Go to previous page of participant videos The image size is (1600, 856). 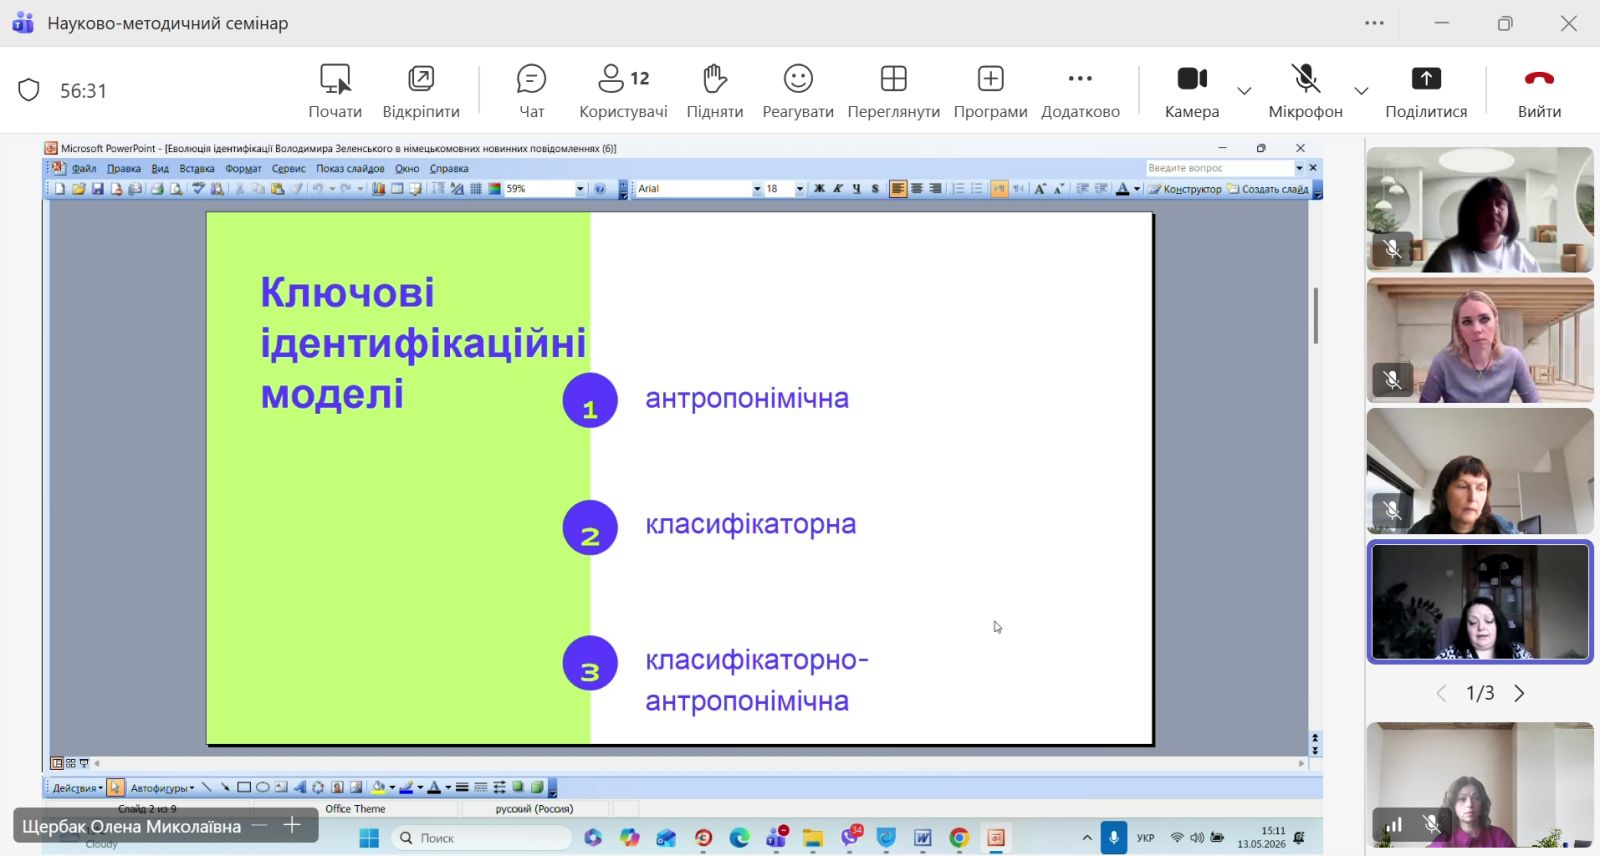(x=1441, y=693)
